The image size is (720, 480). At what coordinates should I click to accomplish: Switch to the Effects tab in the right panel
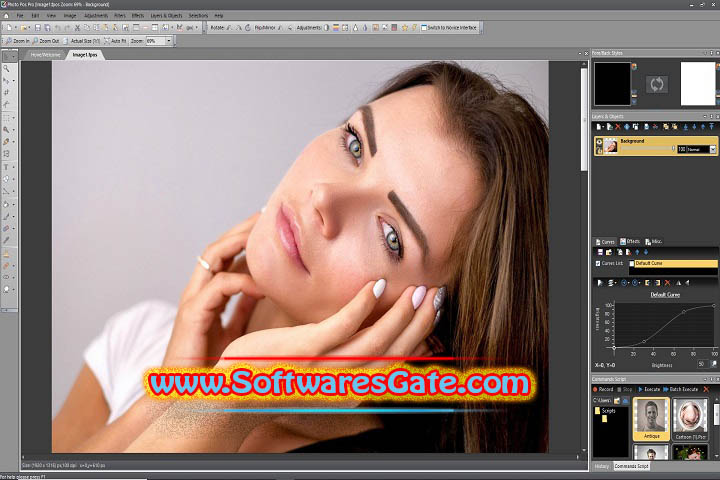pos(630,241)
